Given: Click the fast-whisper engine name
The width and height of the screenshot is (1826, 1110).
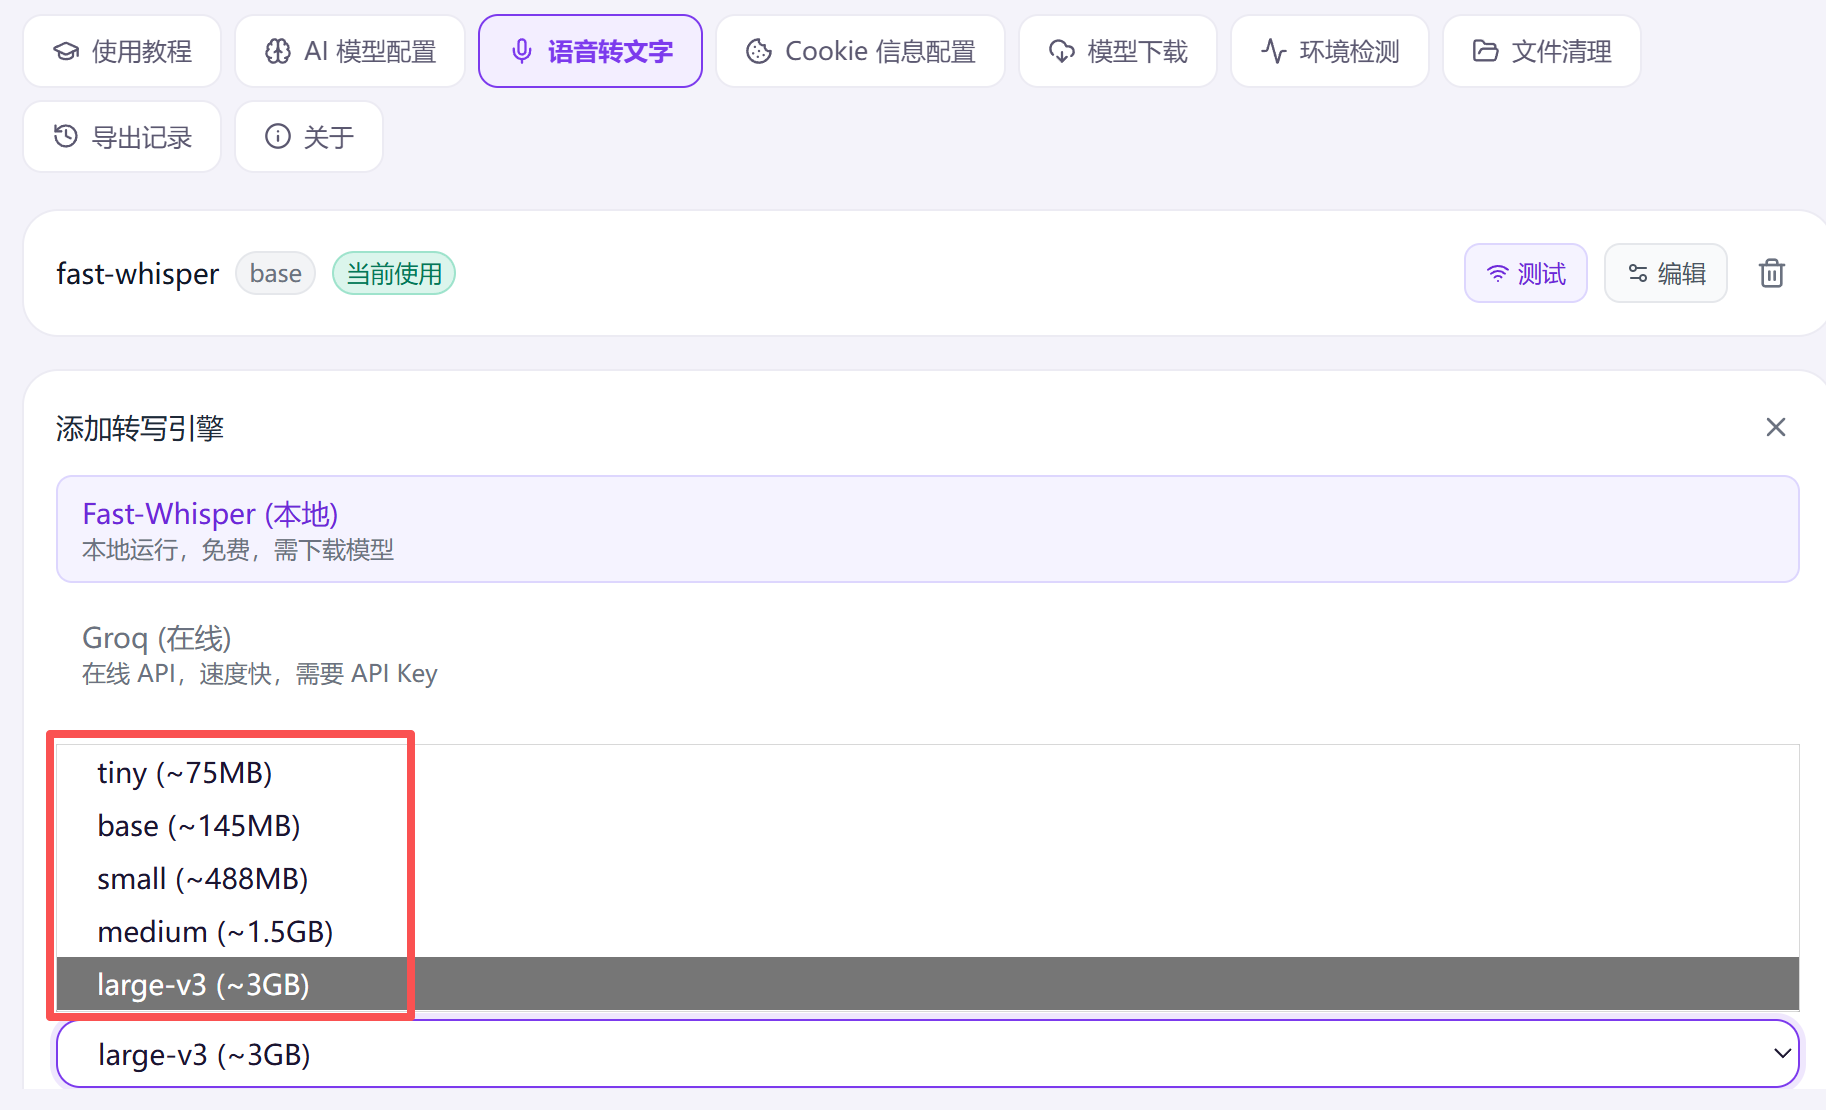Looking at the screenshot, I should tap(138, 273).
